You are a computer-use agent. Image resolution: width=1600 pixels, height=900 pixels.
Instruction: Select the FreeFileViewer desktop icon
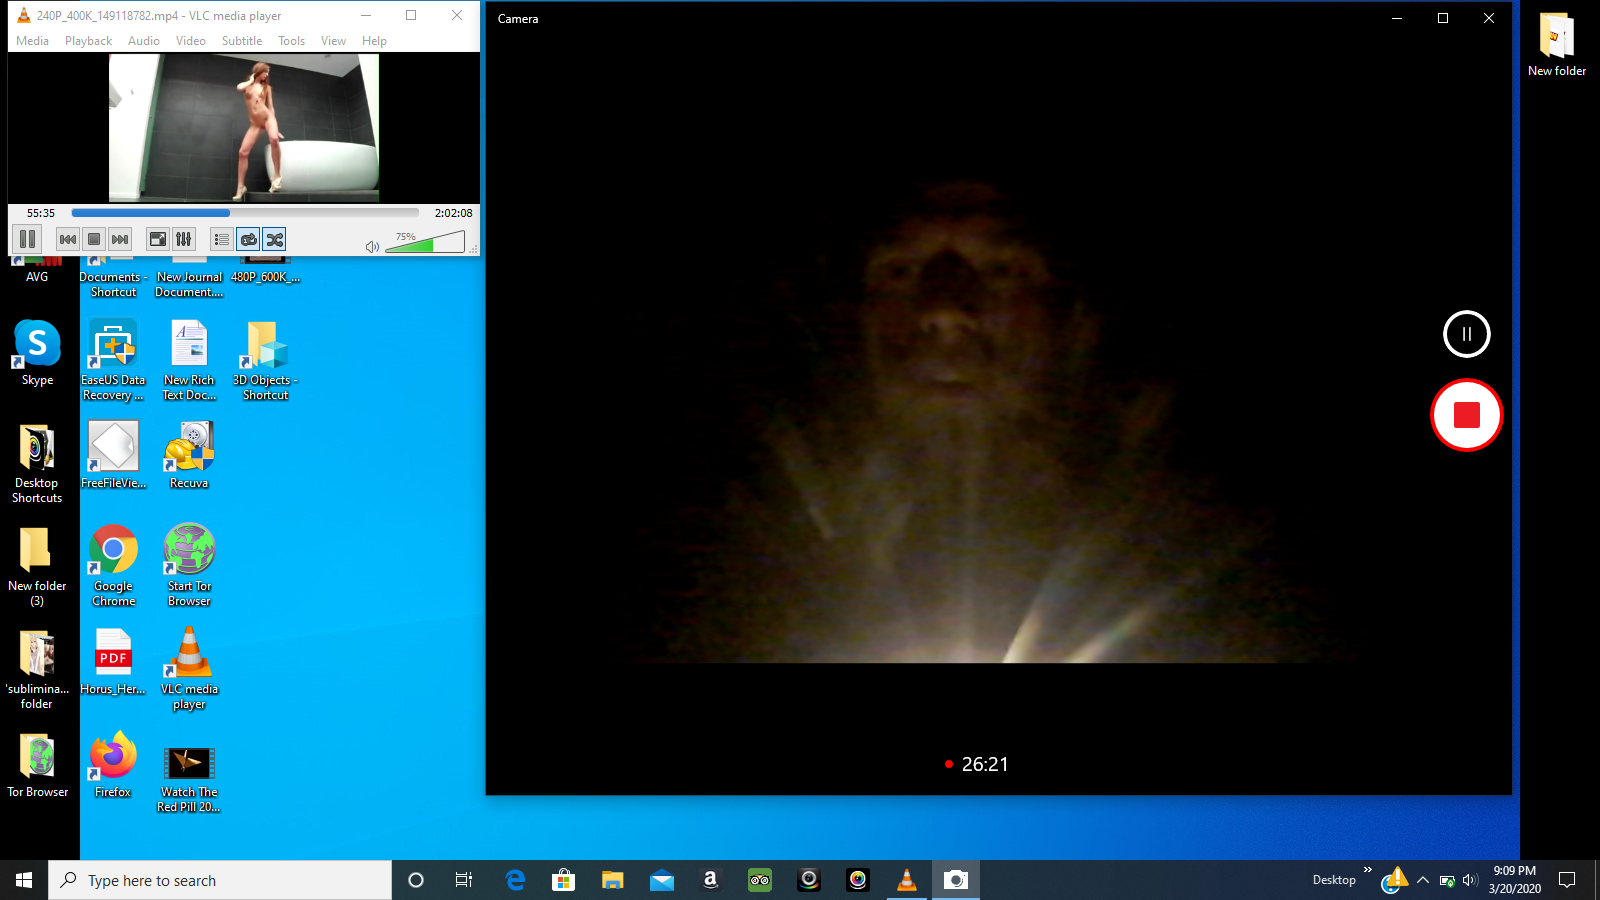click(113, 456)
